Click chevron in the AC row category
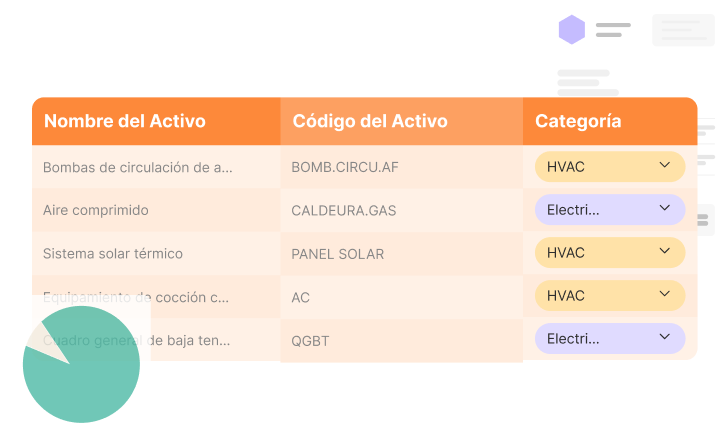728x444 pixels. pyautogui.click(x=665, y=295)
